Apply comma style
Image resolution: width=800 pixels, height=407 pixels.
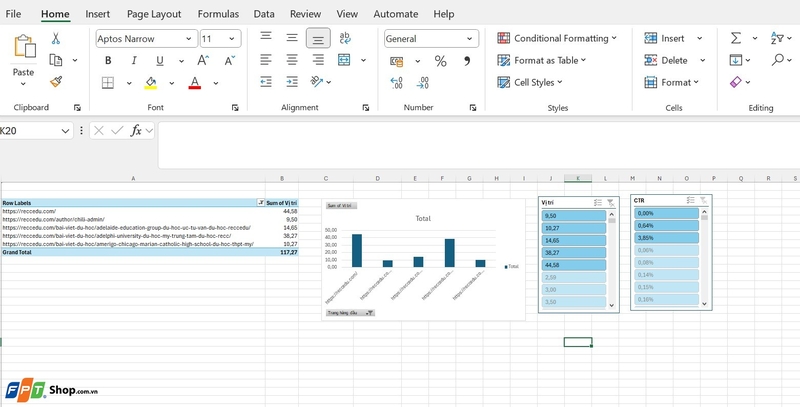point(467,62)
